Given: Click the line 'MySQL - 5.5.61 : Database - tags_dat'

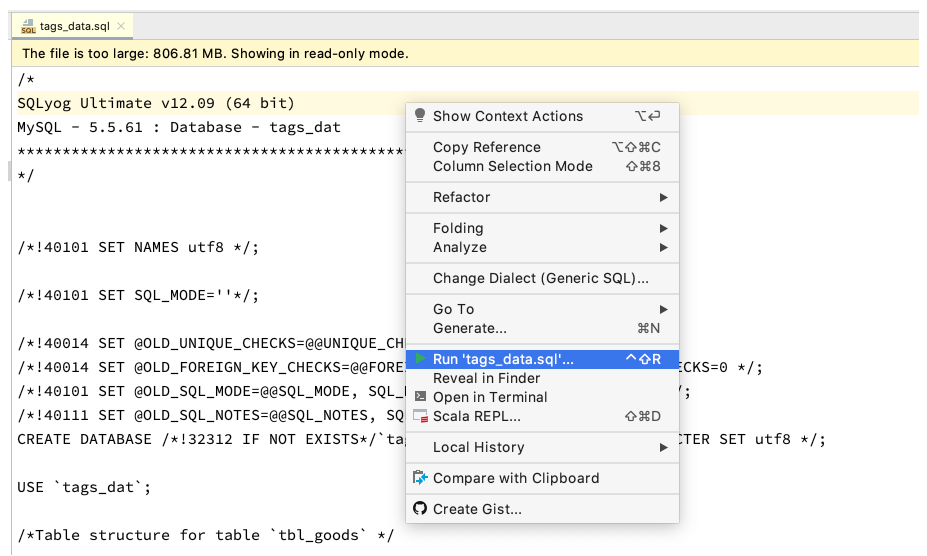Looking at the screenshot, I should [179, 127].
